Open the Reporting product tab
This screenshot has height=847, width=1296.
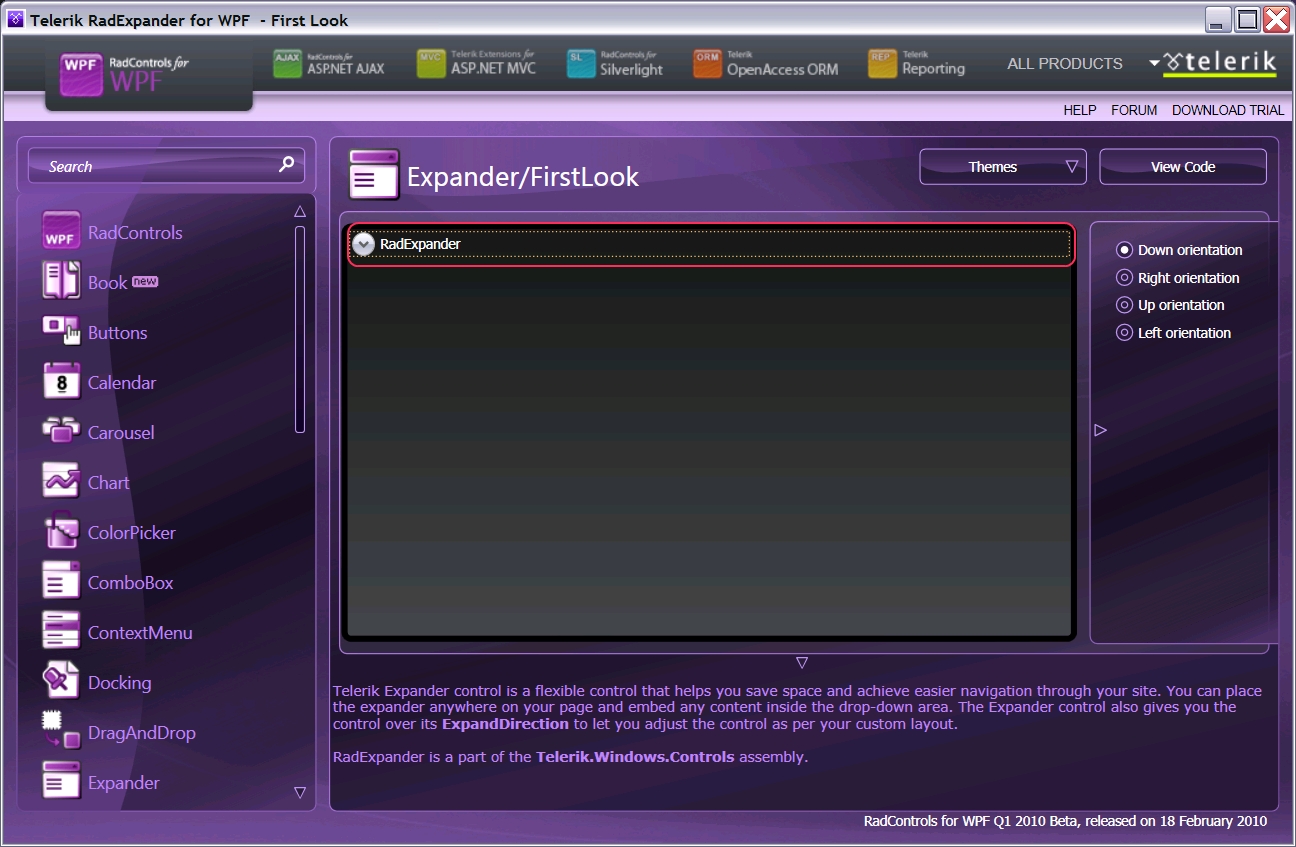click(x=917, y=63)
